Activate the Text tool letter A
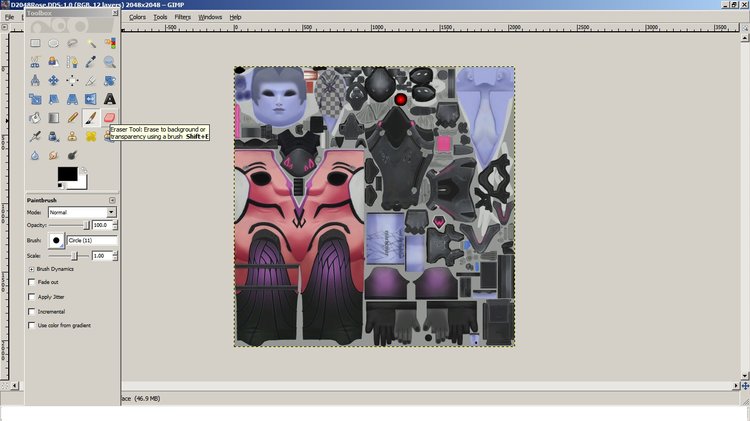The width and height of the screenshot is (750, 421). [110, 100]
